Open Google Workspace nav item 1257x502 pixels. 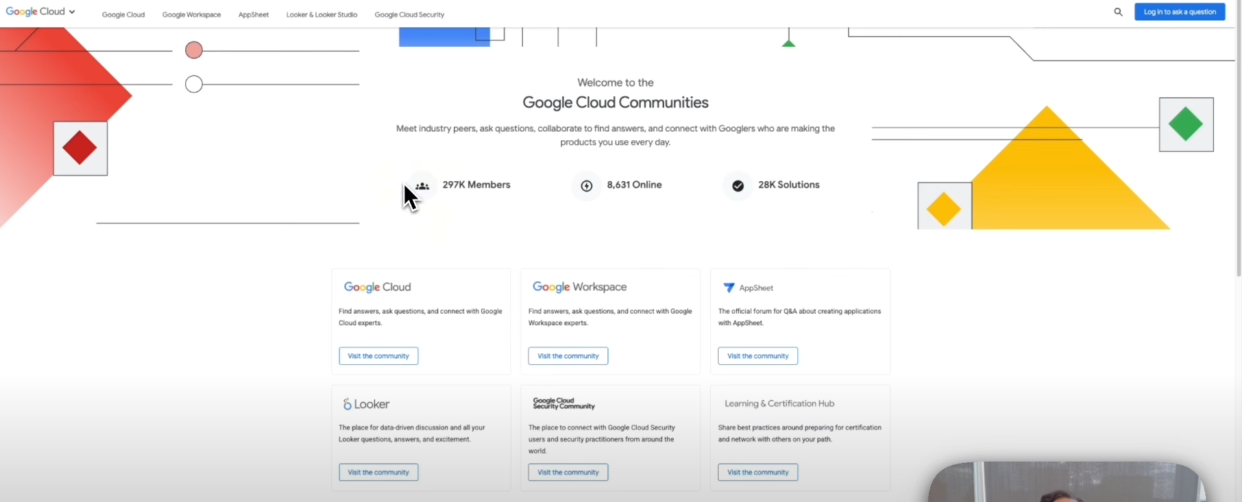[x=191, y=14]
